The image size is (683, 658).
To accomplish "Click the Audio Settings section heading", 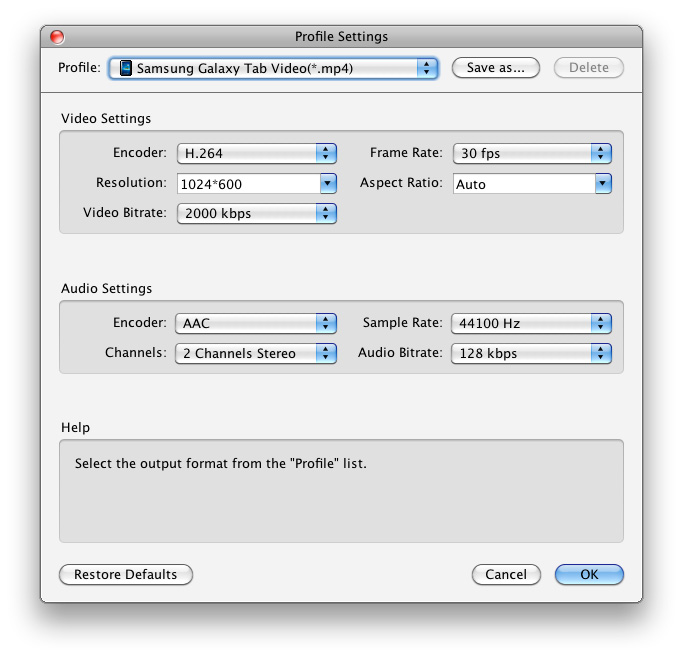I will coord(106,288).
